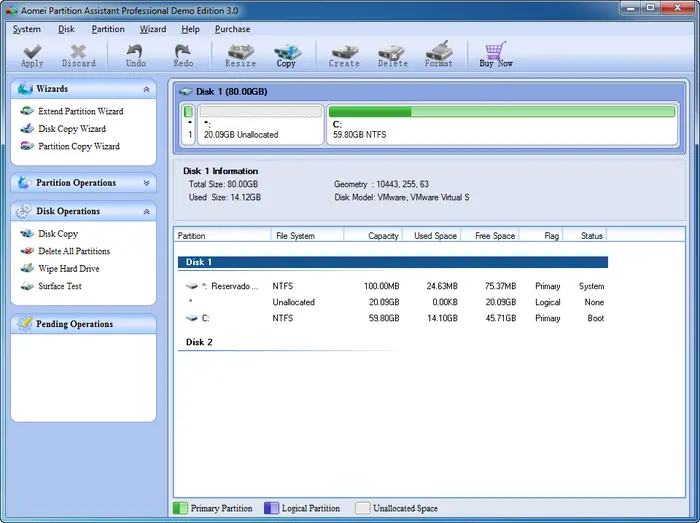Collapse the Wizards panel
The height and width of the screenshot is (523, 700).
(147, 89)
